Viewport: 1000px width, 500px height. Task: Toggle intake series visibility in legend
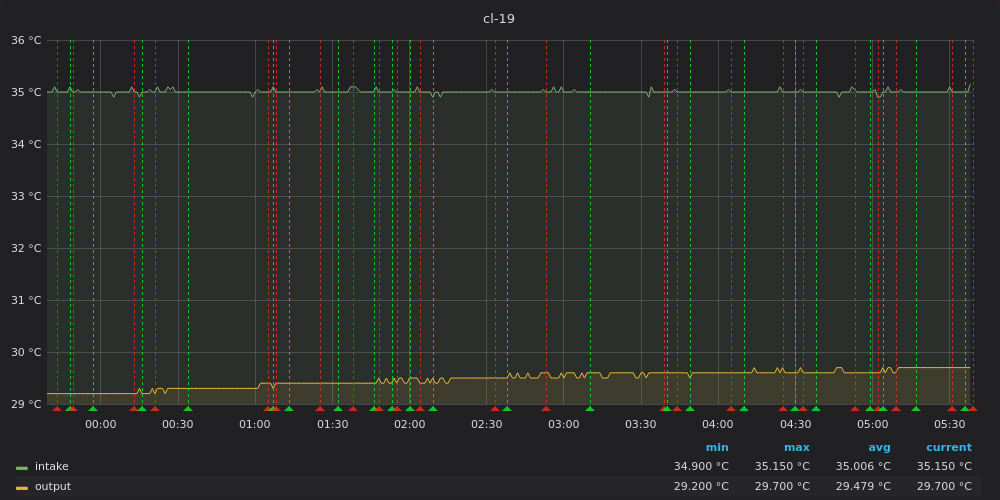(52, 467)
